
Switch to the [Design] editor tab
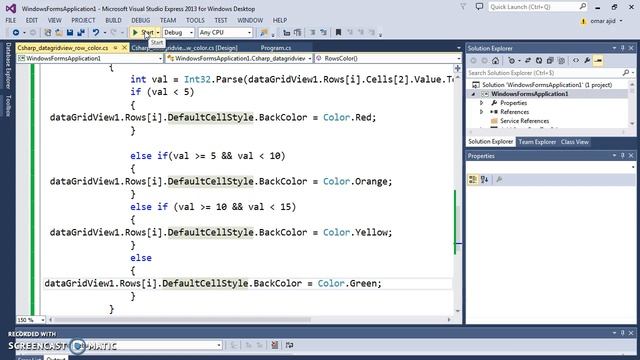(x=185, y=48)
